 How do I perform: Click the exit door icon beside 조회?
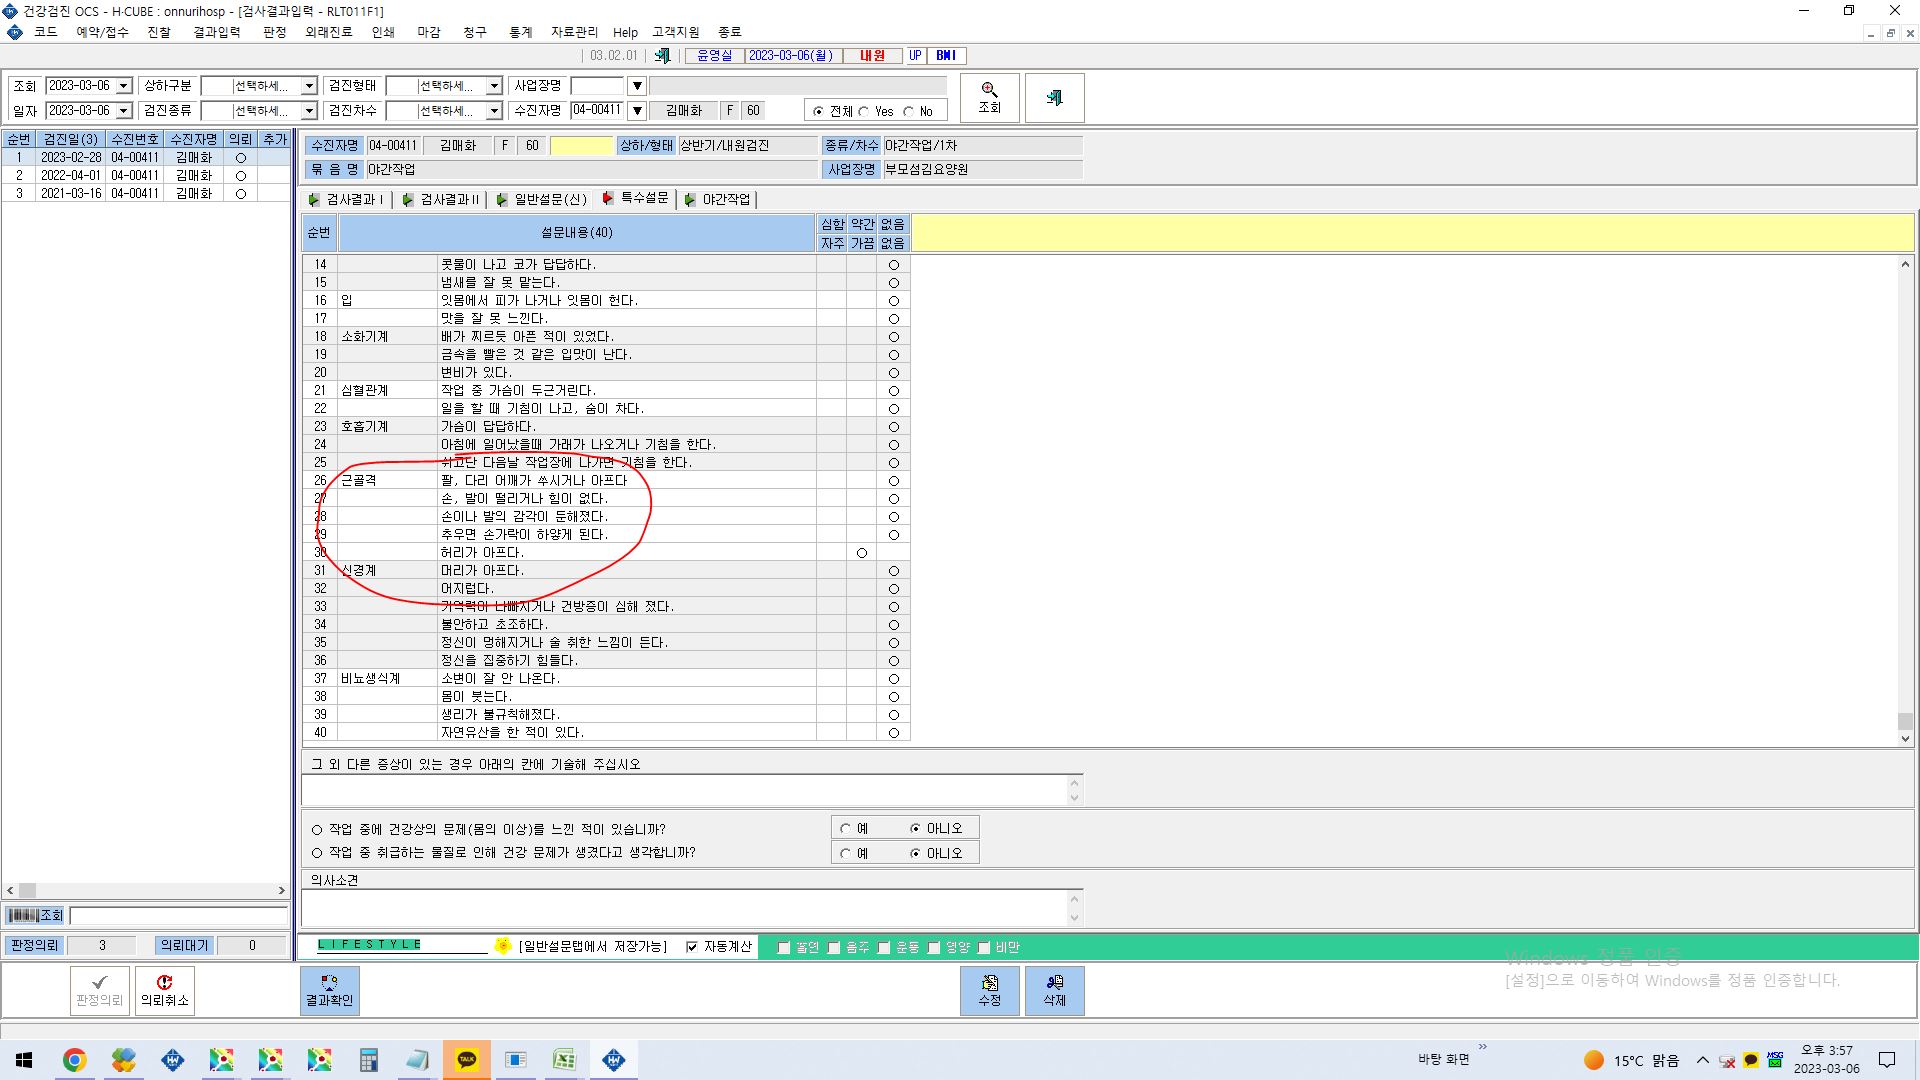[1054, 98]
